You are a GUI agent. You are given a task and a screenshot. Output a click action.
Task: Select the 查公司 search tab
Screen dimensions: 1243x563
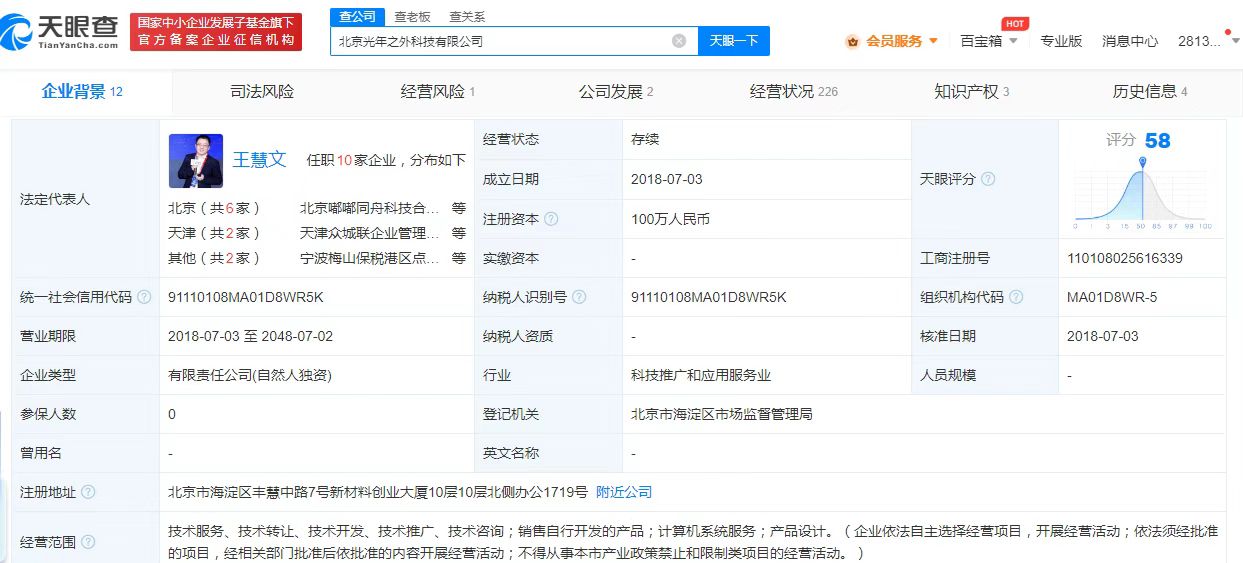click(x=357, y=16)
